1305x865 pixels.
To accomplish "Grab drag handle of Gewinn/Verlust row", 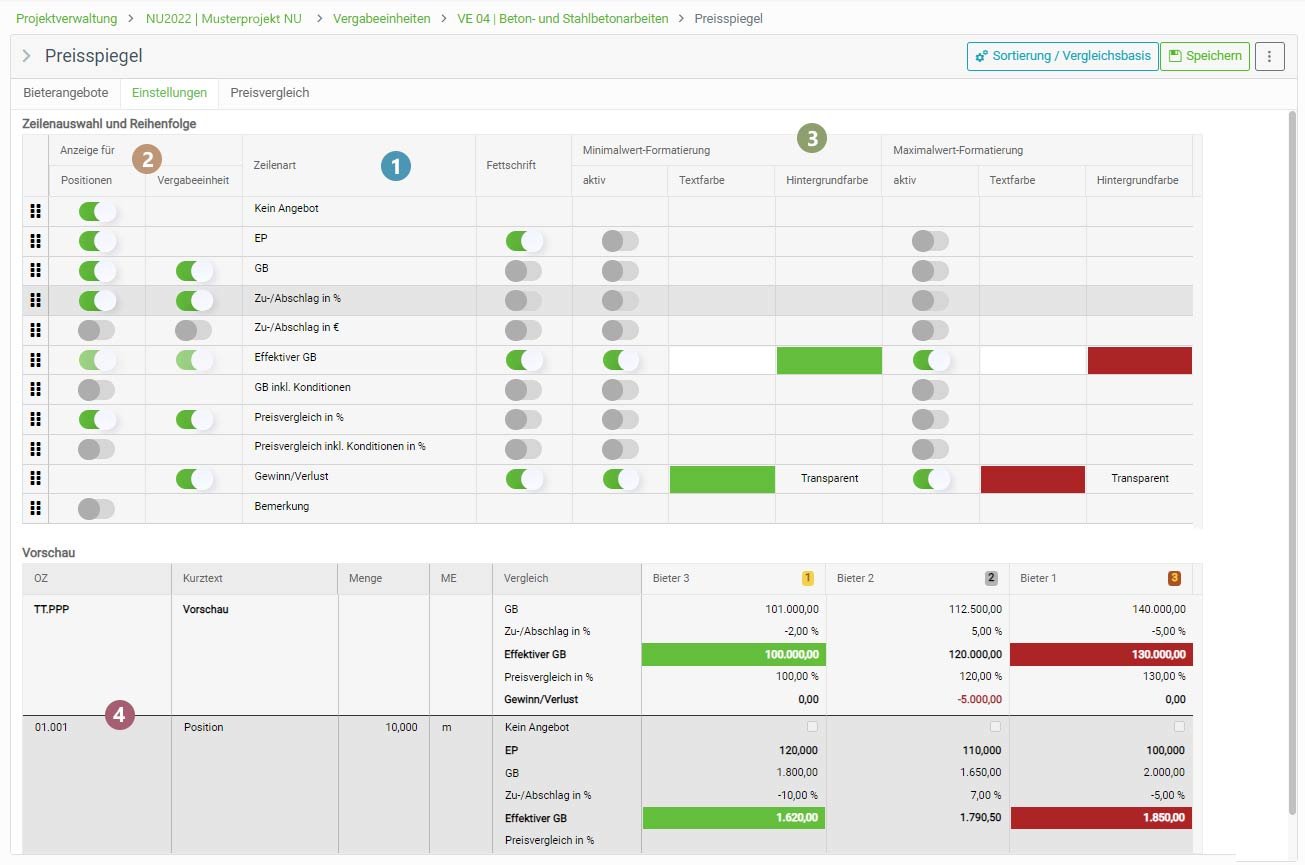I will coord(36,478).
